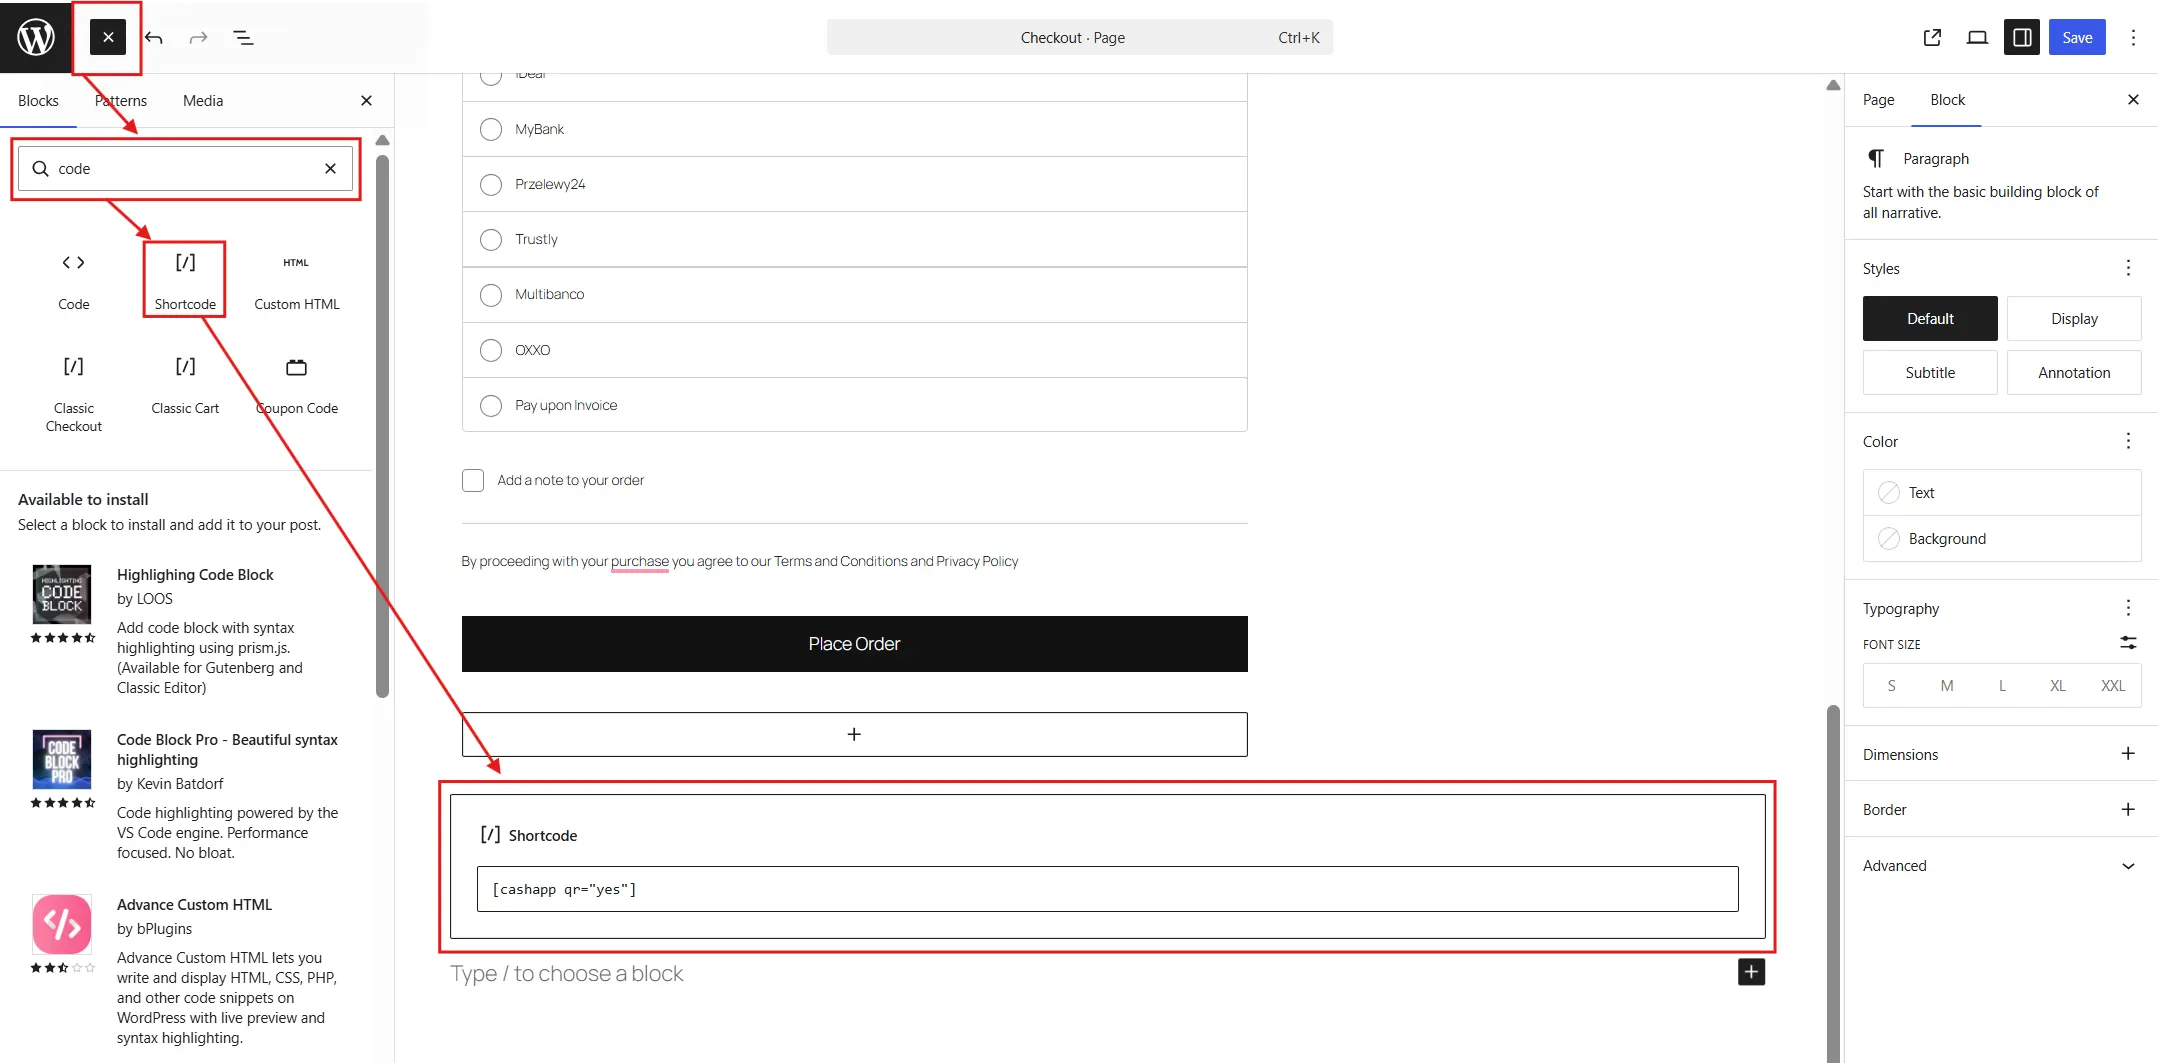
Task: Insert the Custom HTML block
Action: click(x=296, y=281)
